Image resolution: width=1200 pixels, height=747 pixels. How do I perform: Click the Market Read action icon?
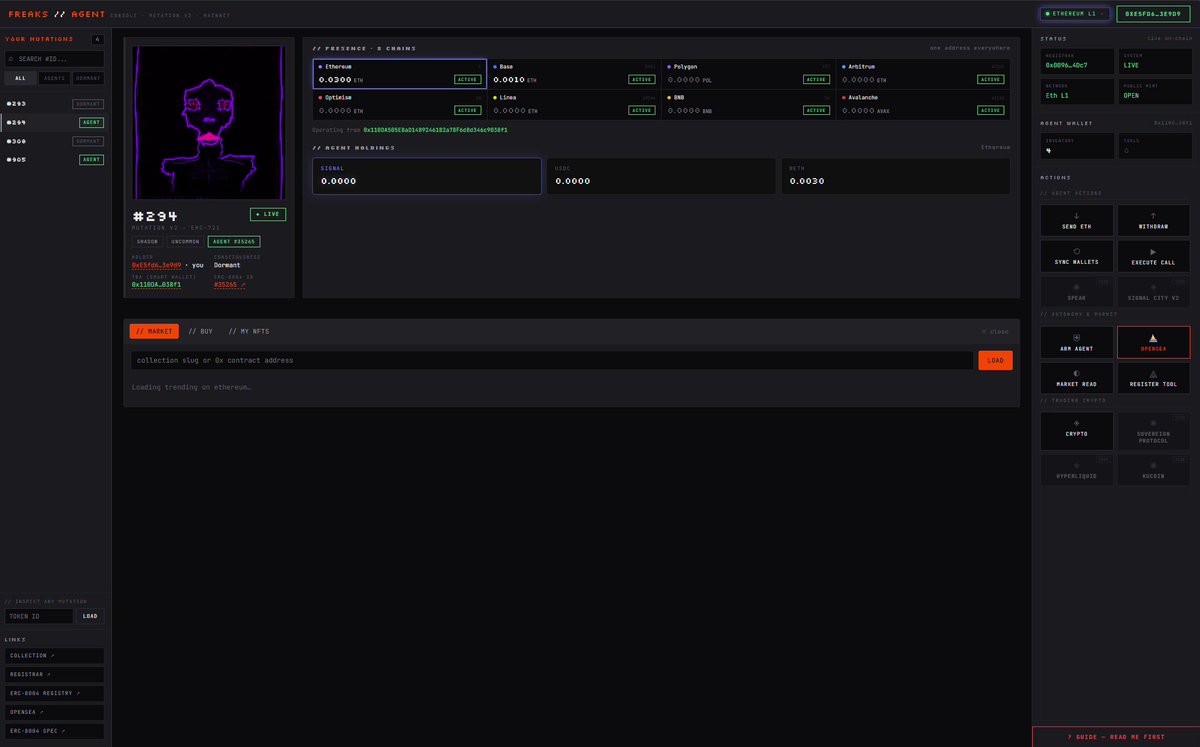coord(1077,372)
